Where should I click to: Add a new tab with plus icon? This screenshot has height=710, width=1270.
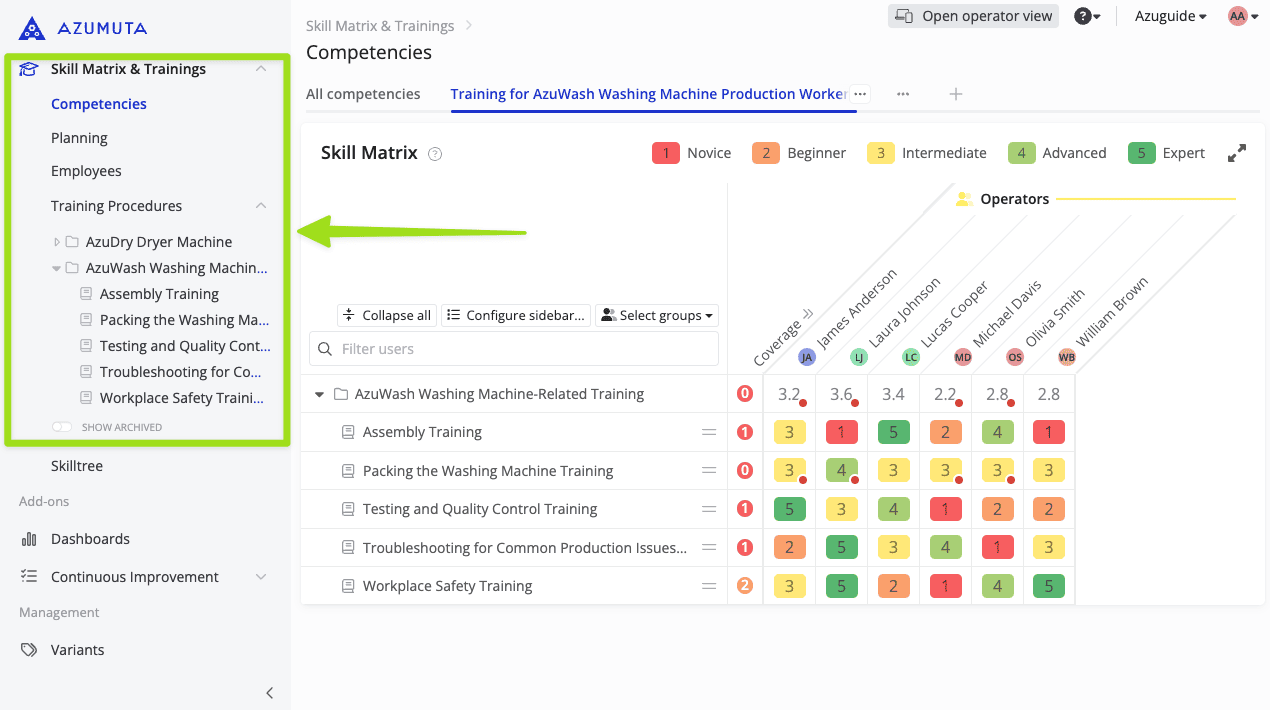coord(955,94)
